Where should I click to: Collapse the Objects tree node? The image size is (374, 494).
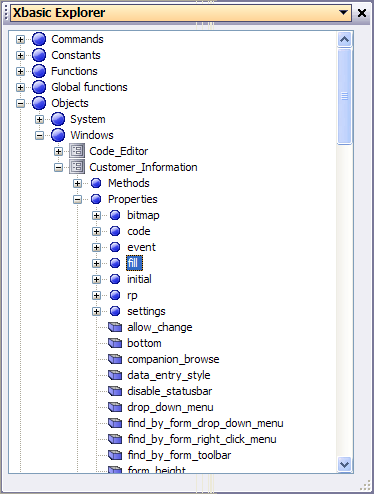tap(20, 103)
